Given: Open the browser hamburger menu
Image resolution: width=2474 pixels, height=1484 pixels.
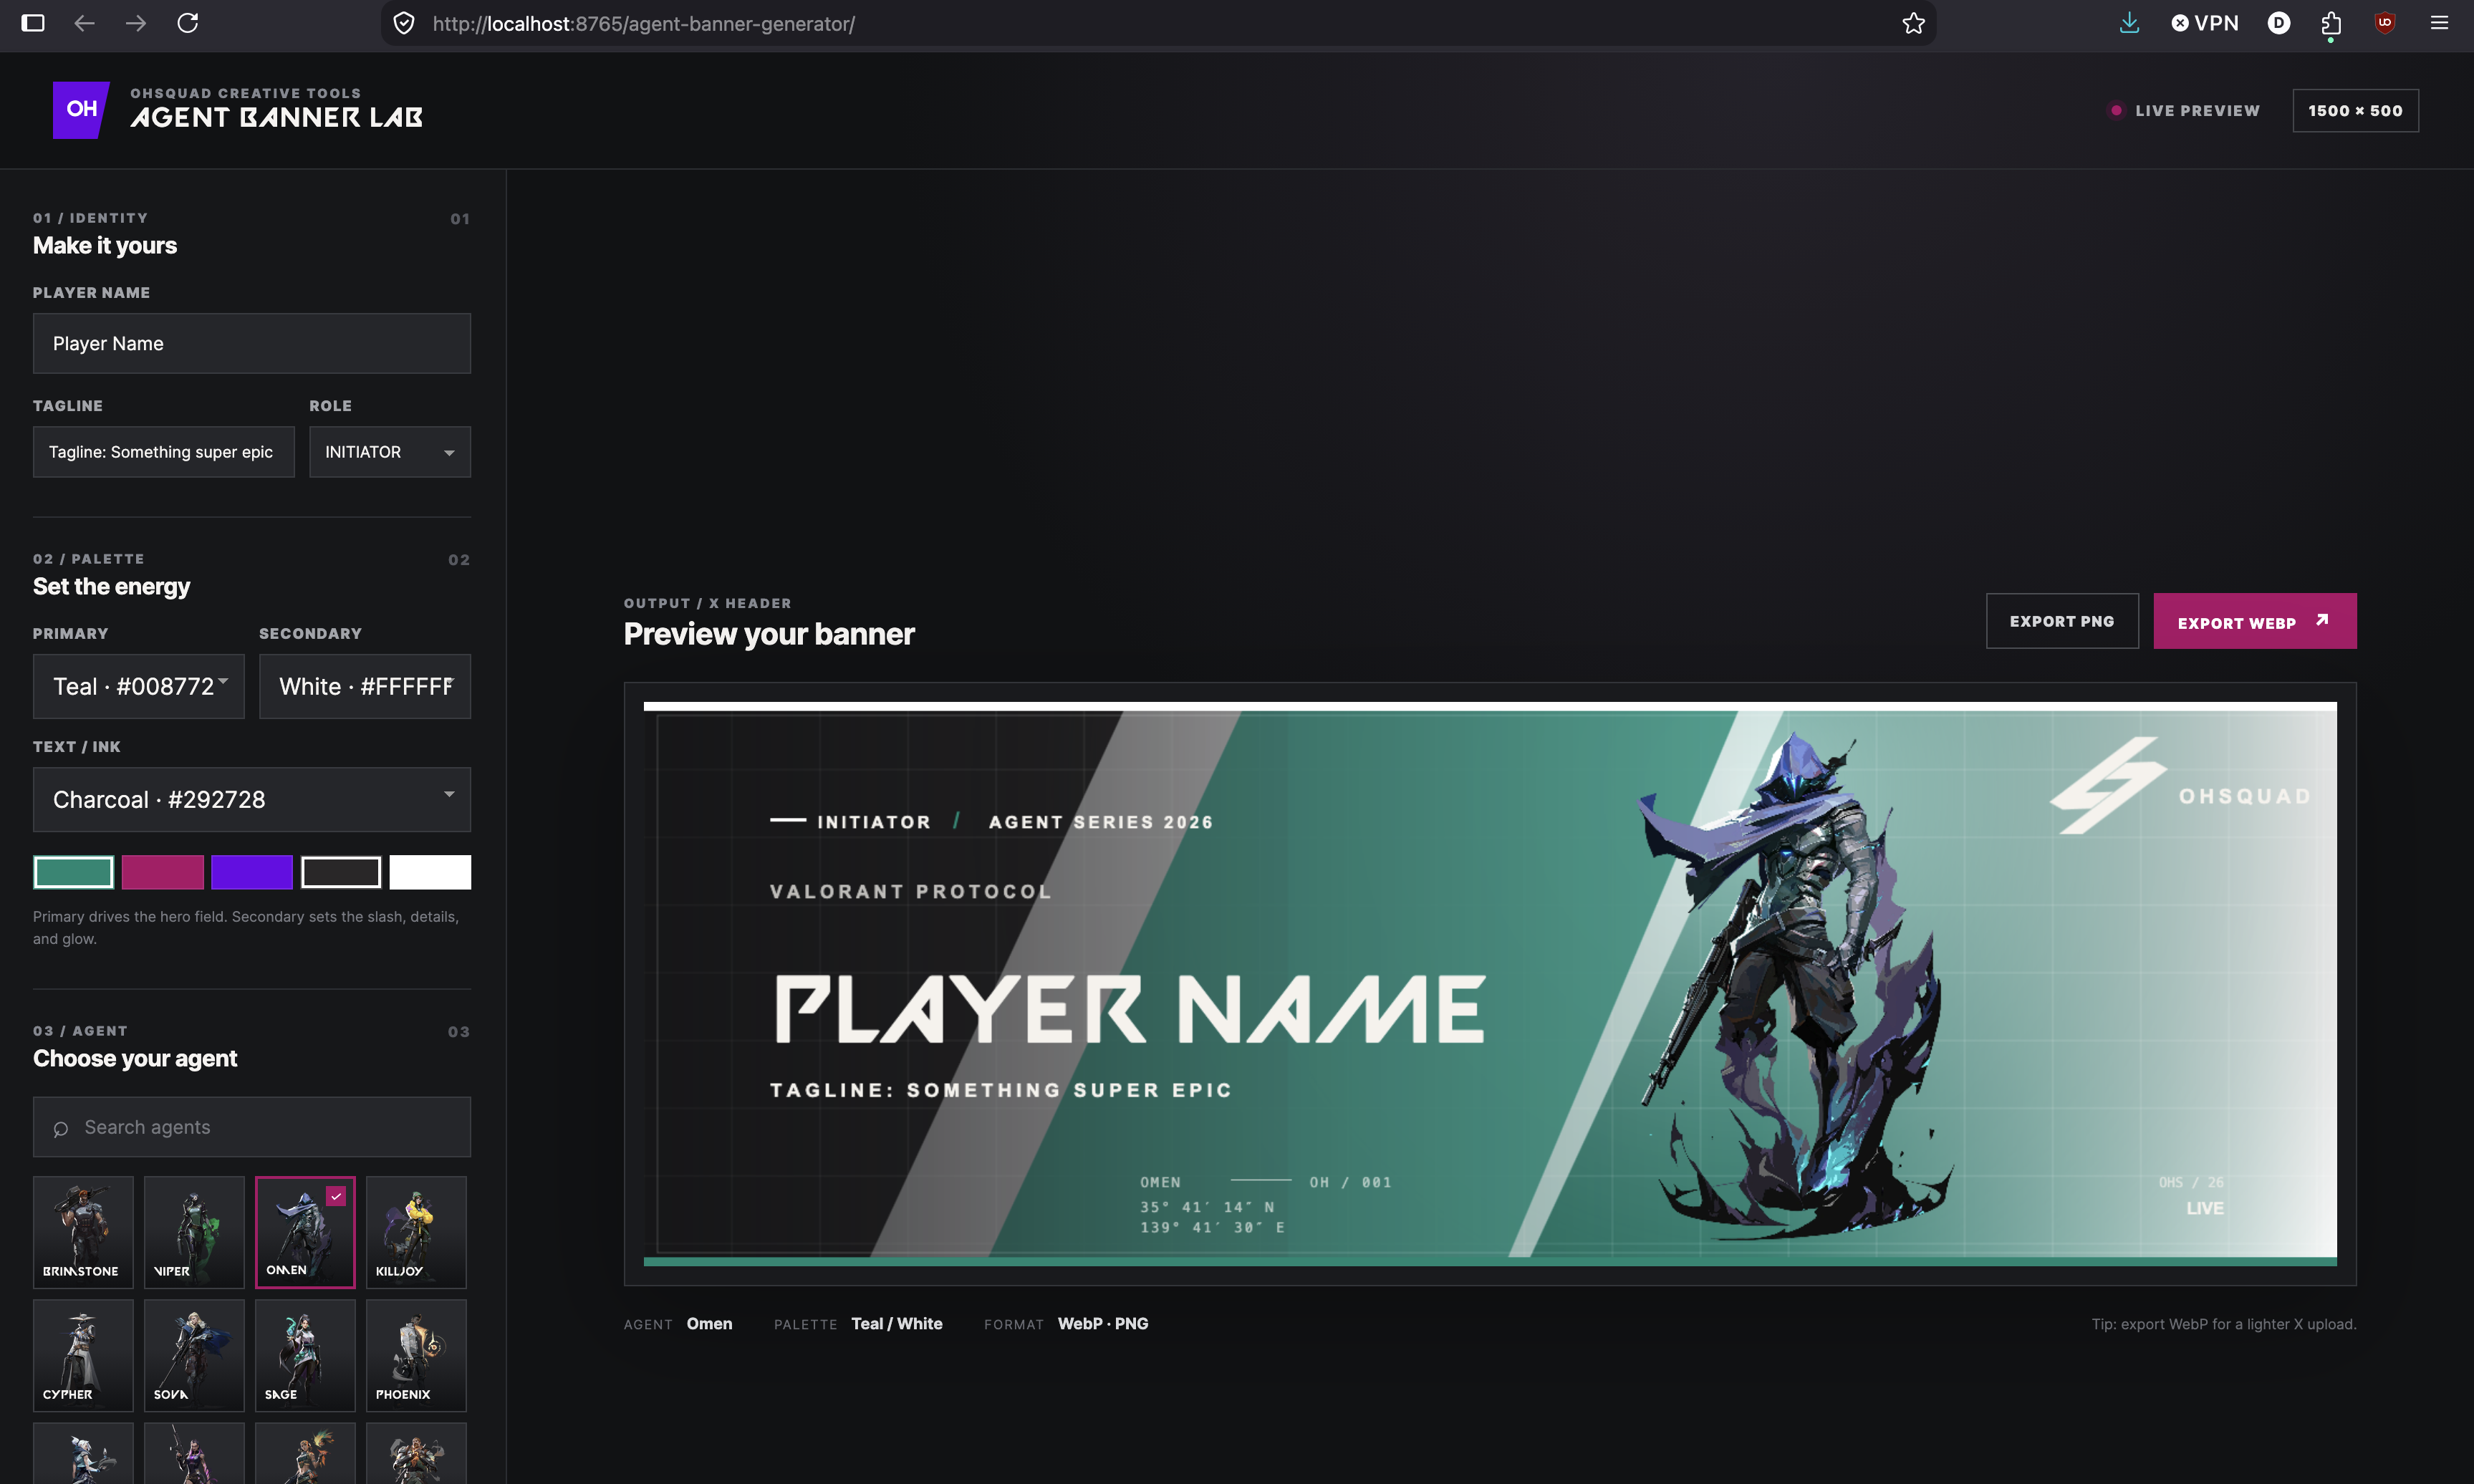Looking at the screenshot, I should click(2439, 23).
